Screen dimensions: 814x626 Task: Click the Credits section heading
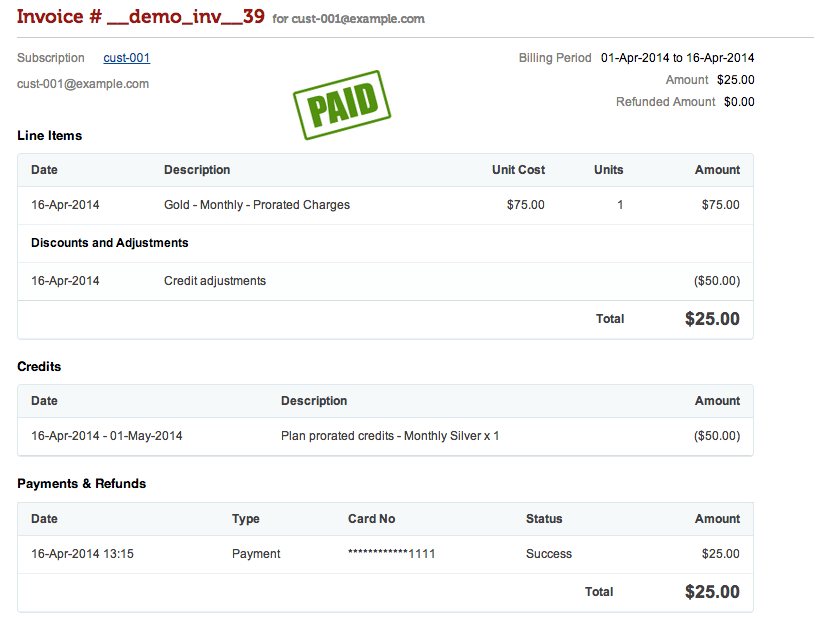pyautogui.click(x=33, y=366)
